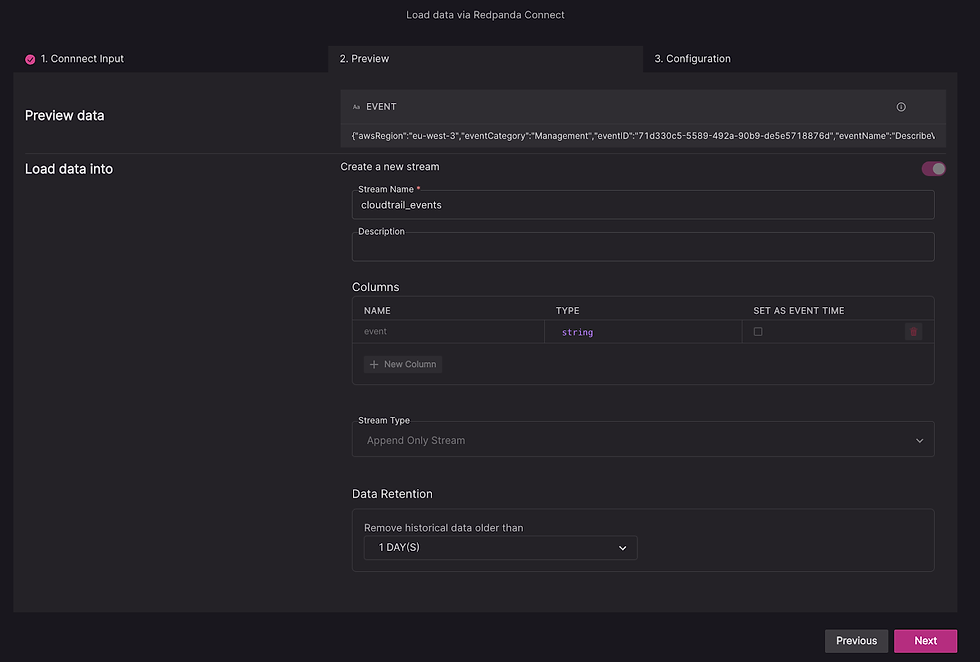Click the event column name cell
This screenshot has width=980, height=662.
448,332
